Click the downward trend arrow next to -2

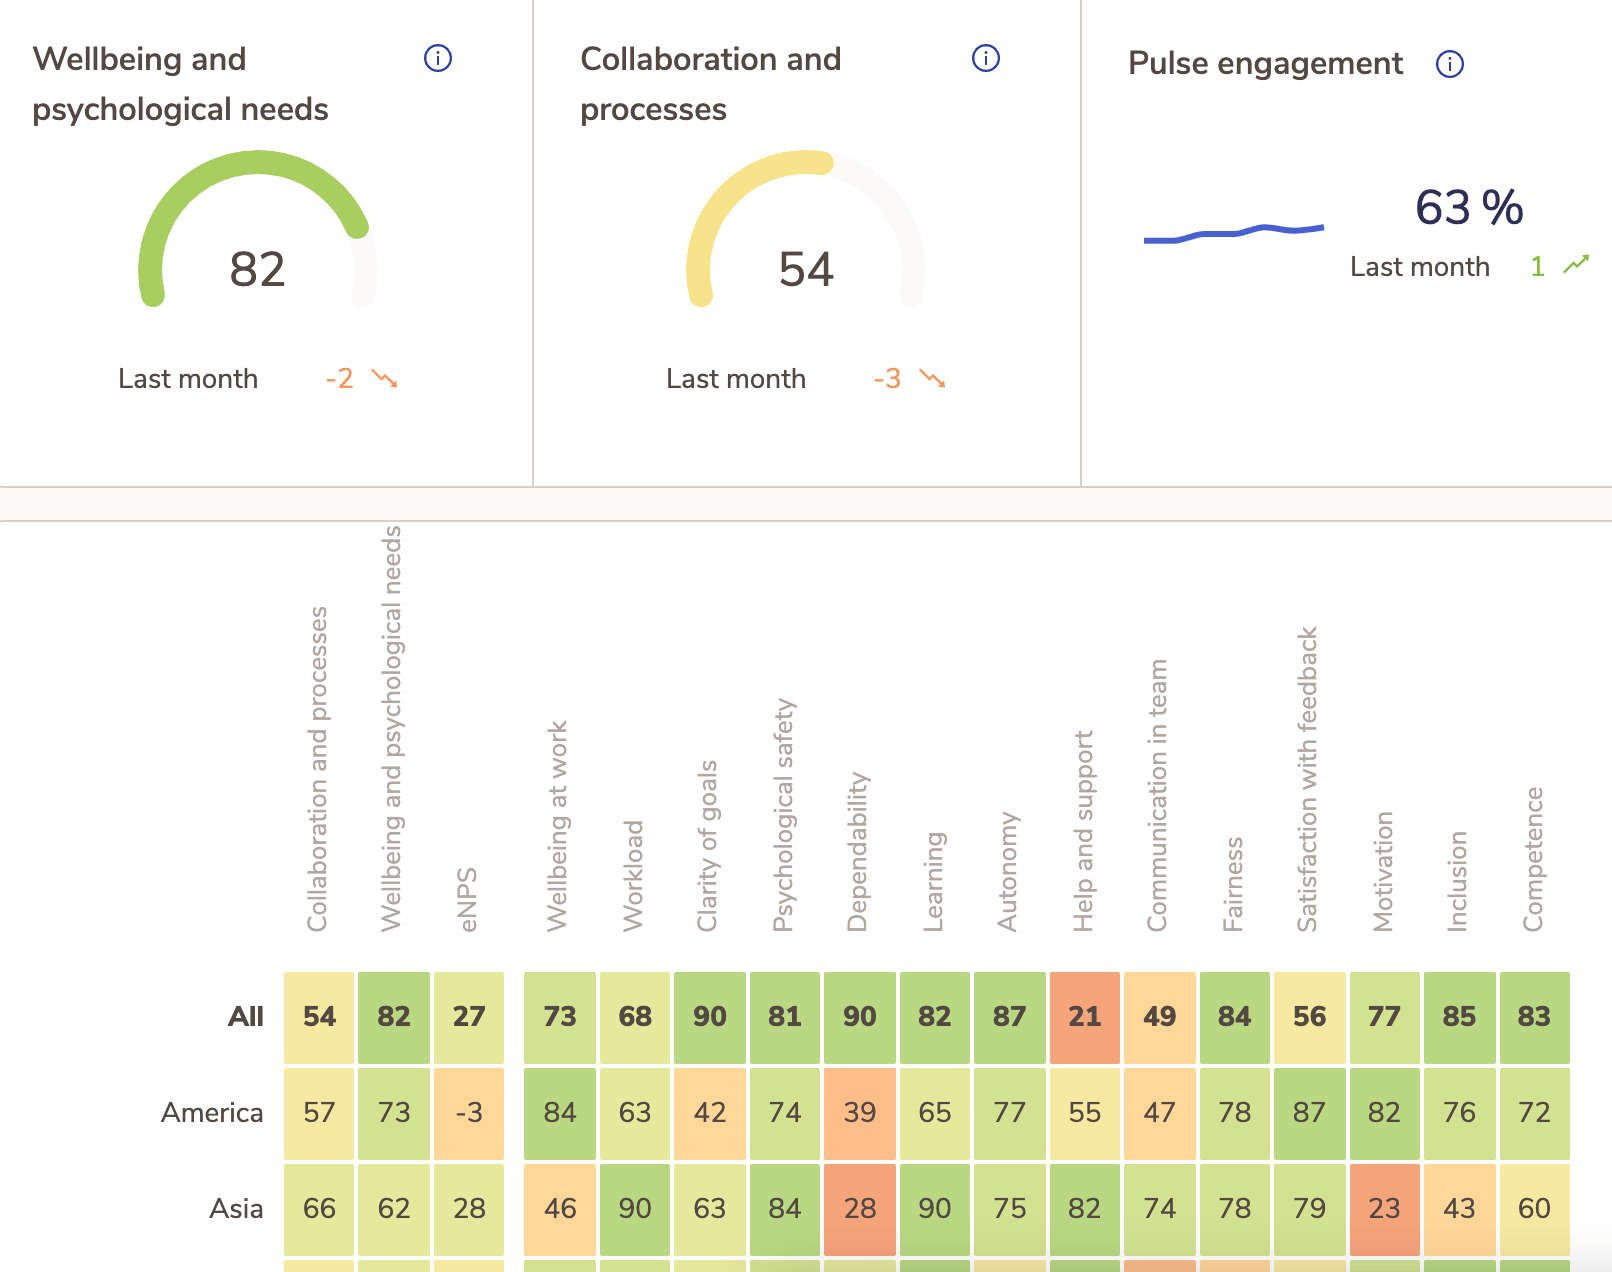click(384, 379)
